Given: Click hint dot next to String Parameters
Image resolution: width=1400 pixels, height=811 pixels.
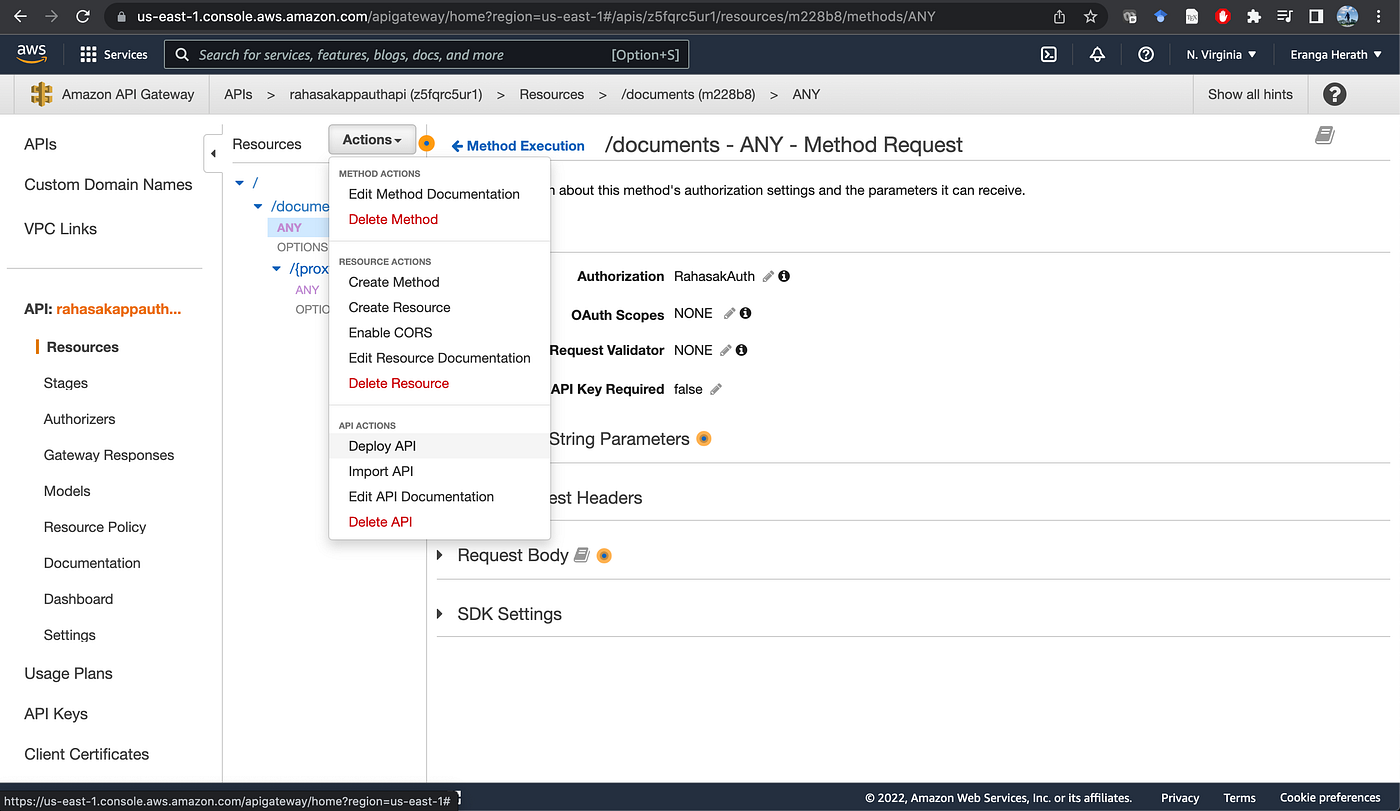Looking at the screenshot, I should point(704,438).
